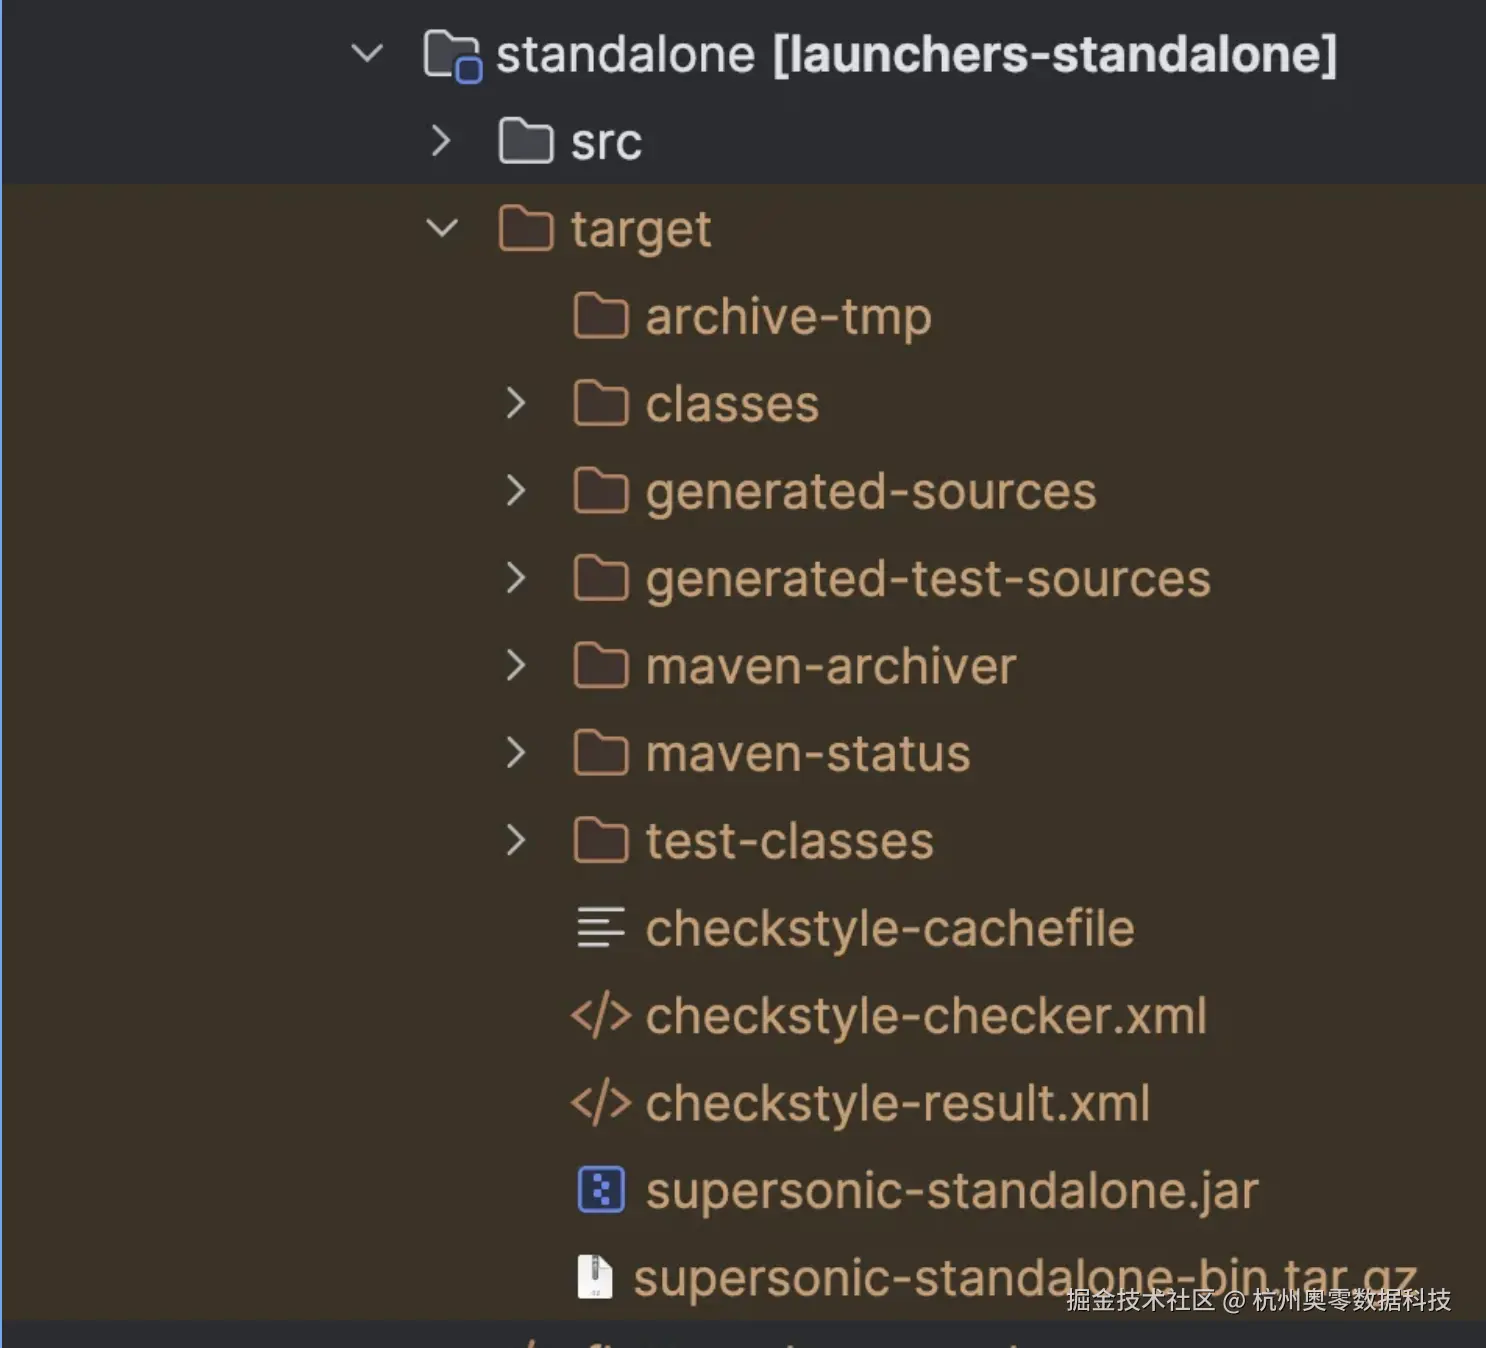Screen dimensions: 1486x1348
Task: Click the checkstyle-checker.xml XML file icon
Action: (x=600, y=1016)
